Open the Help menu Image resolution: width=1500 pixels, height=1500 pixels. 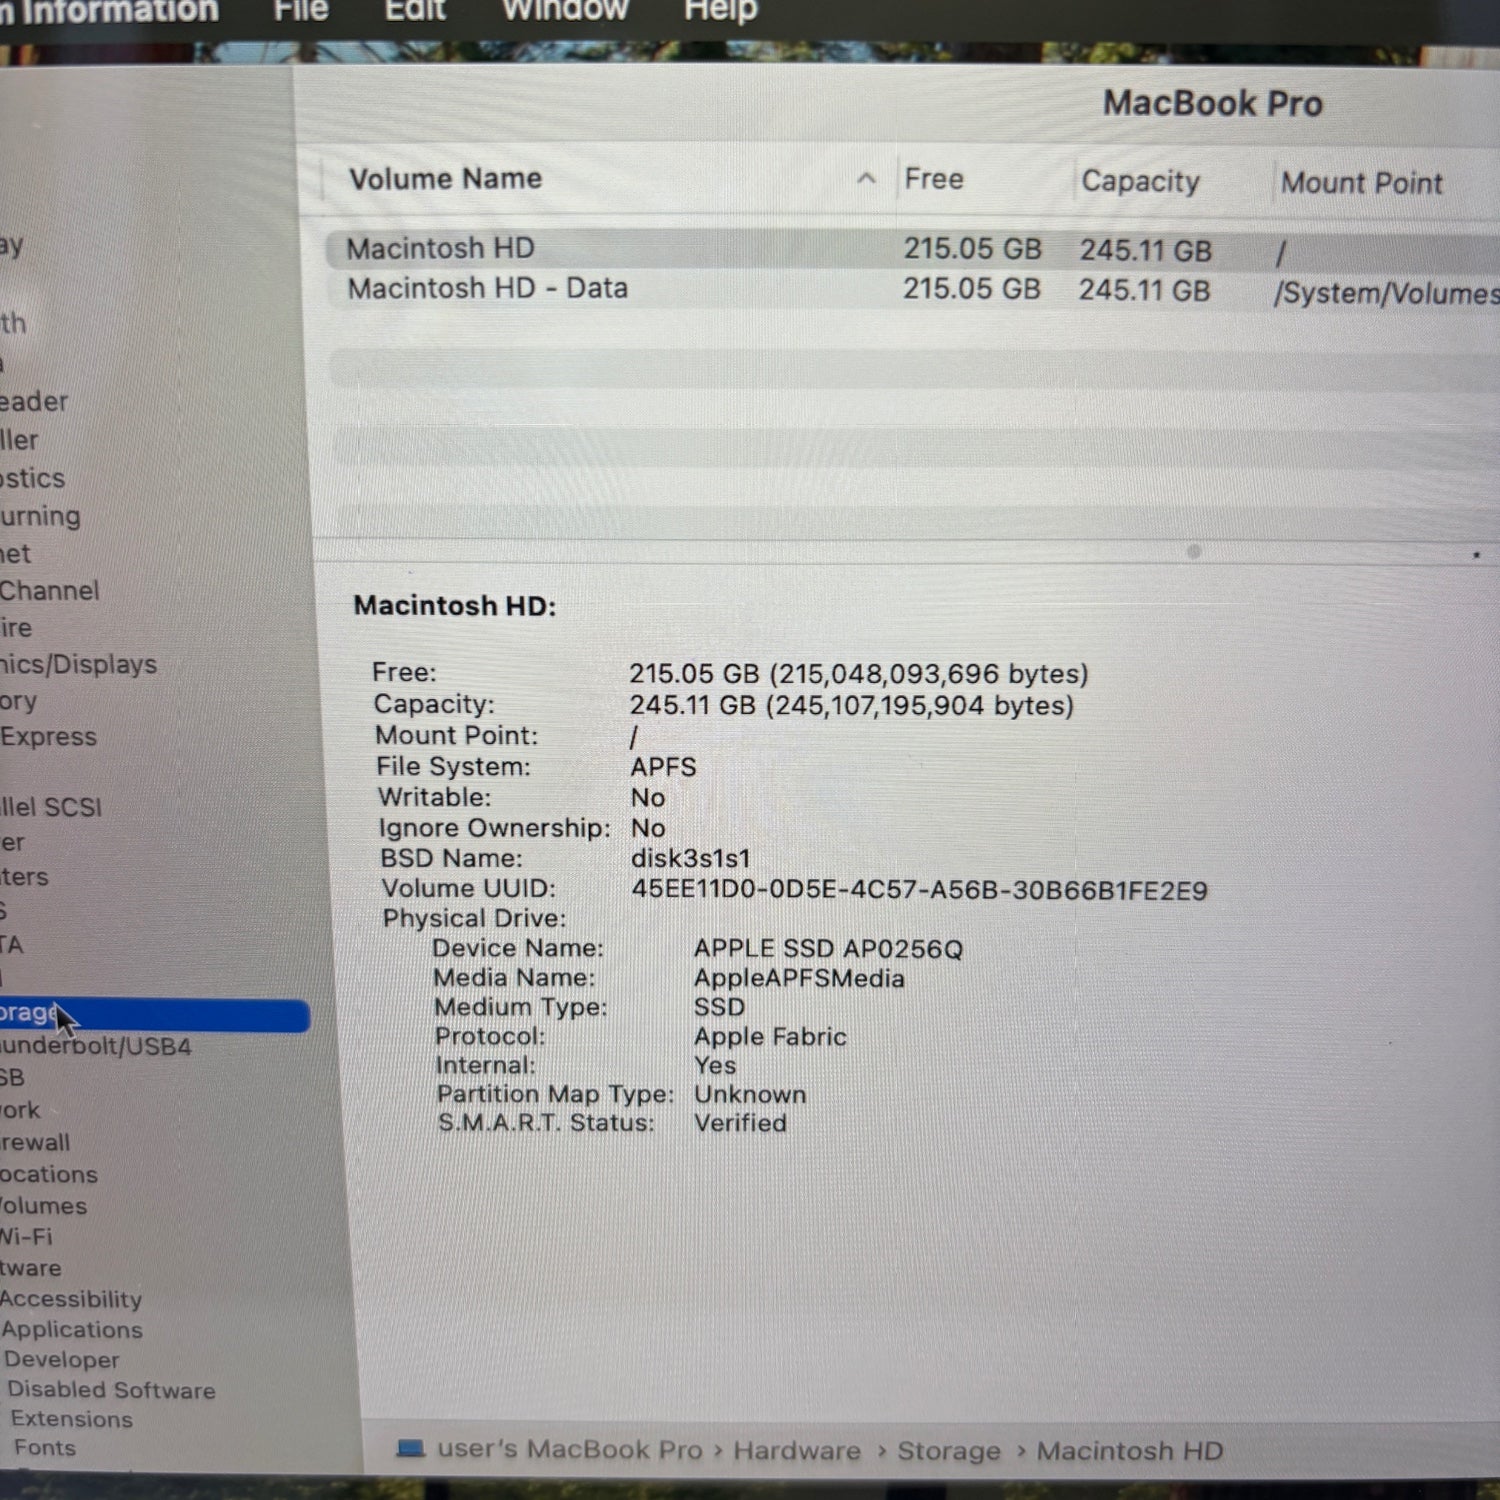[720, 10]
